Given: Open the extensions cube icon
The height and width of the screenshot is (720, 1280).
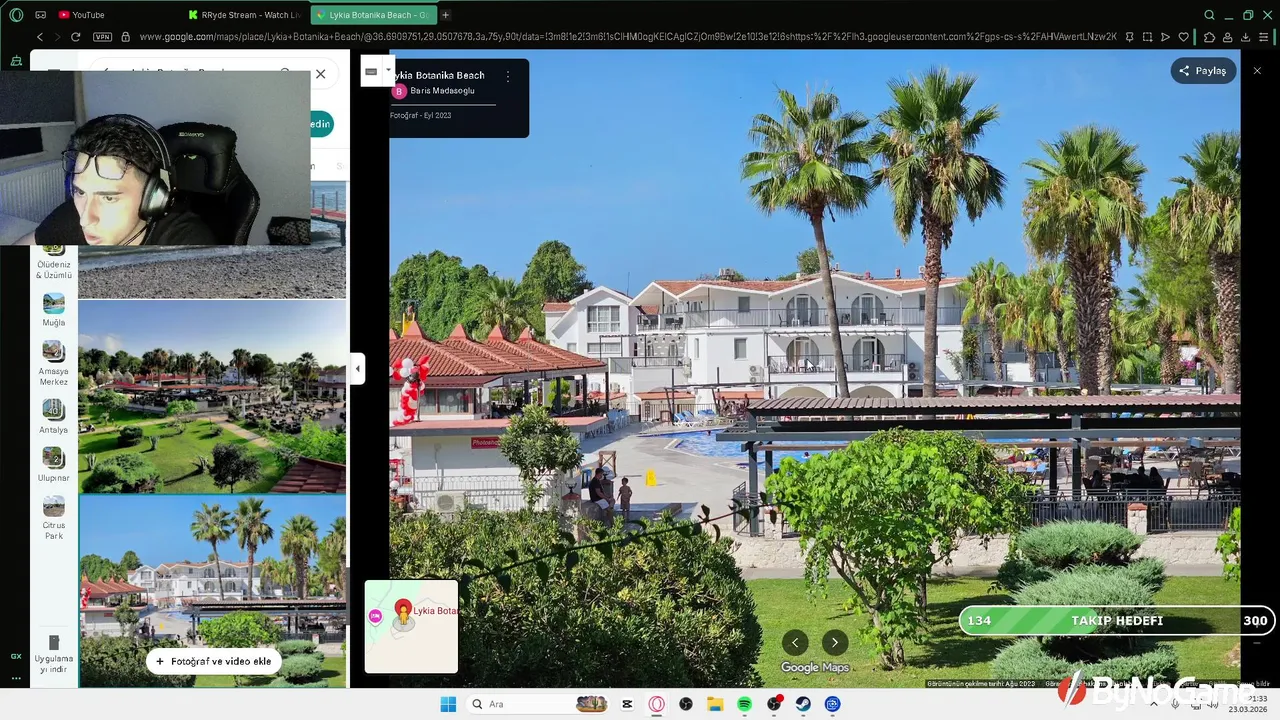Looking at the screenshot, I should (x=1209, y=37).
